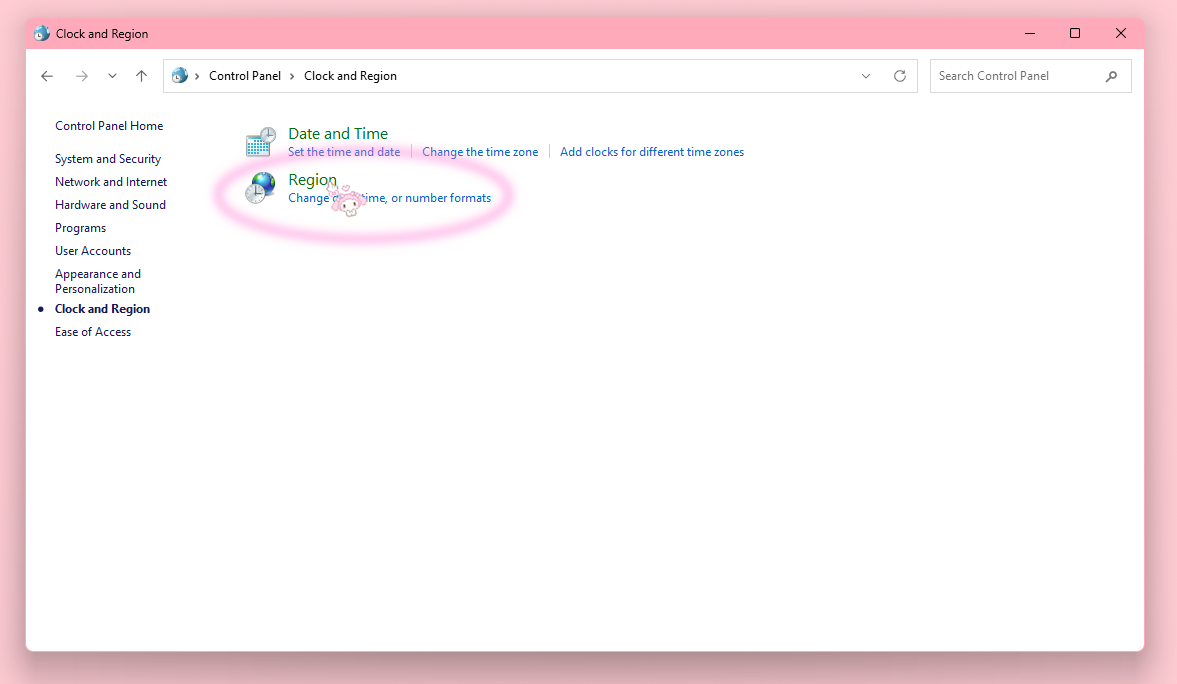
Task: Click the magnifier search icon
Action: [1112, 76]
